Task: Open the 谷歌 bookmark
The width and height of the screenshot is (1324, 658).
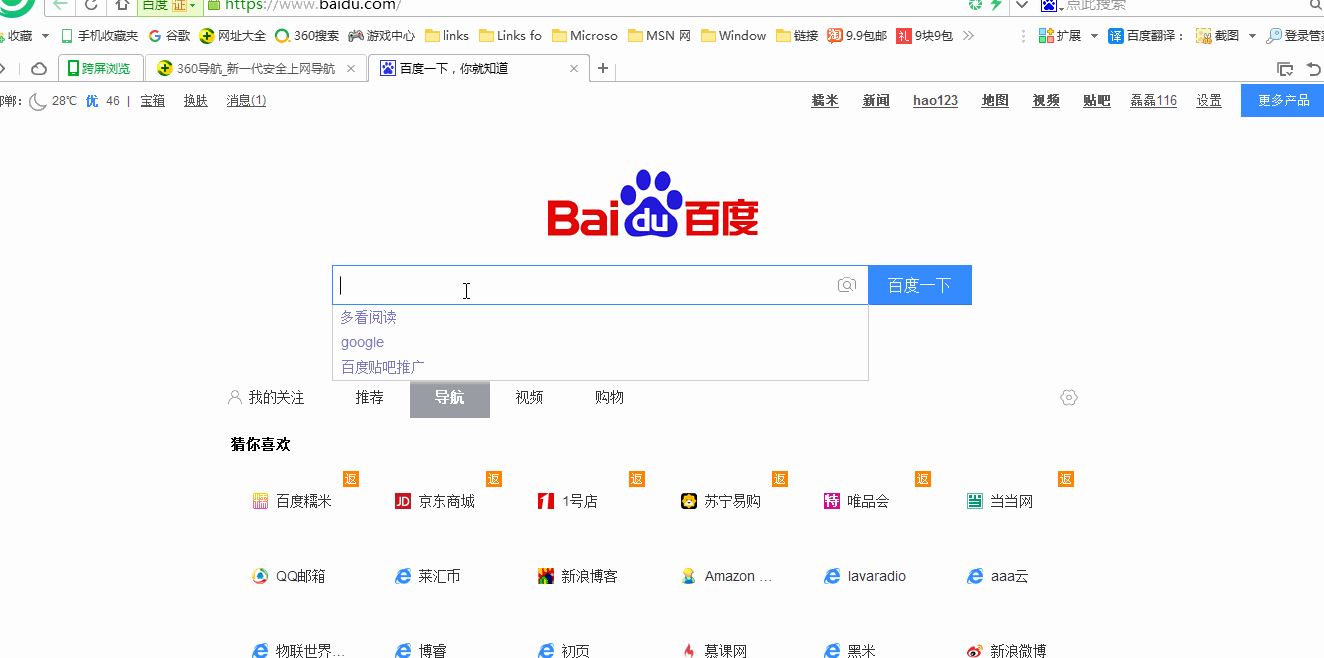Action: [x=169, y=36]
